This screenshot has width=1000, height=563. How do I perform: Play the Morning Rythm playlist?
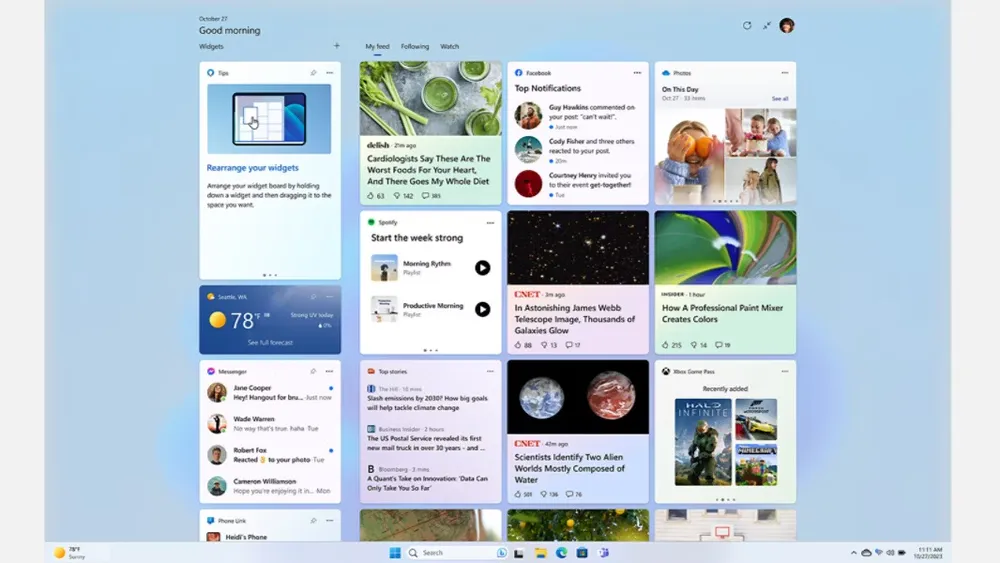point(482,267)
